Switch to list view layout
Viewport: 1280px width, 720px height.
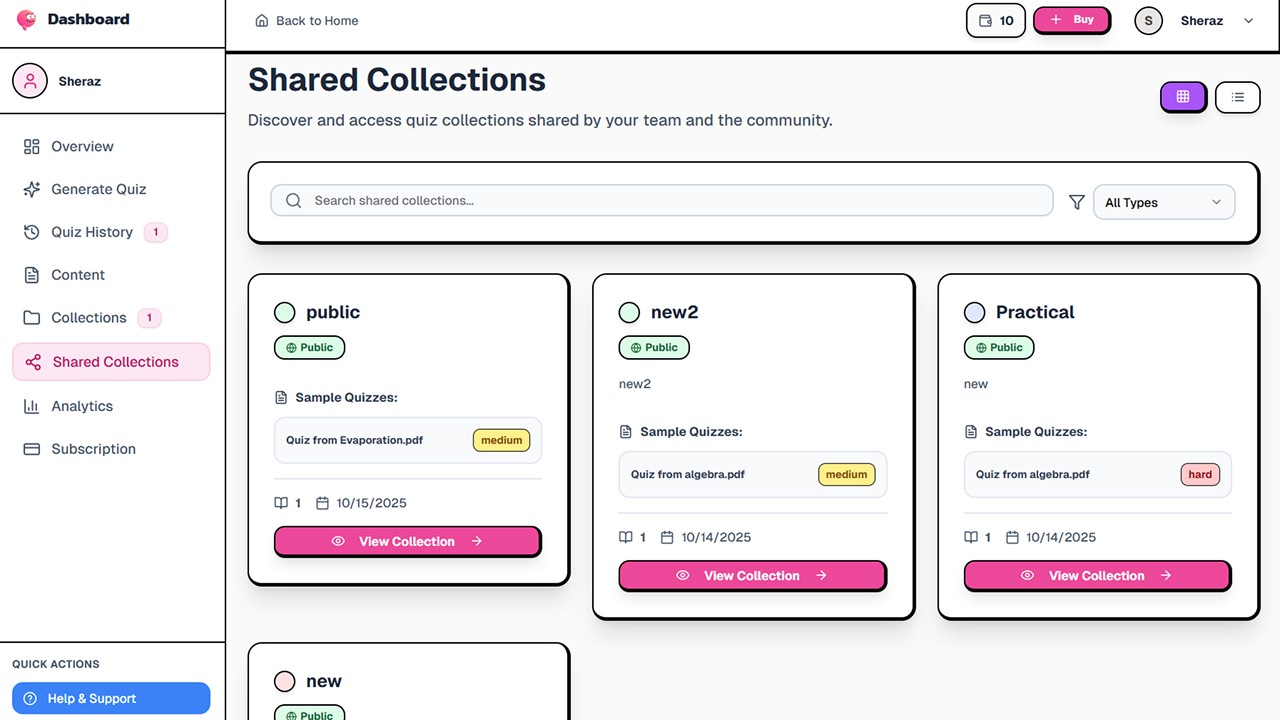(x=1238, y=97)
